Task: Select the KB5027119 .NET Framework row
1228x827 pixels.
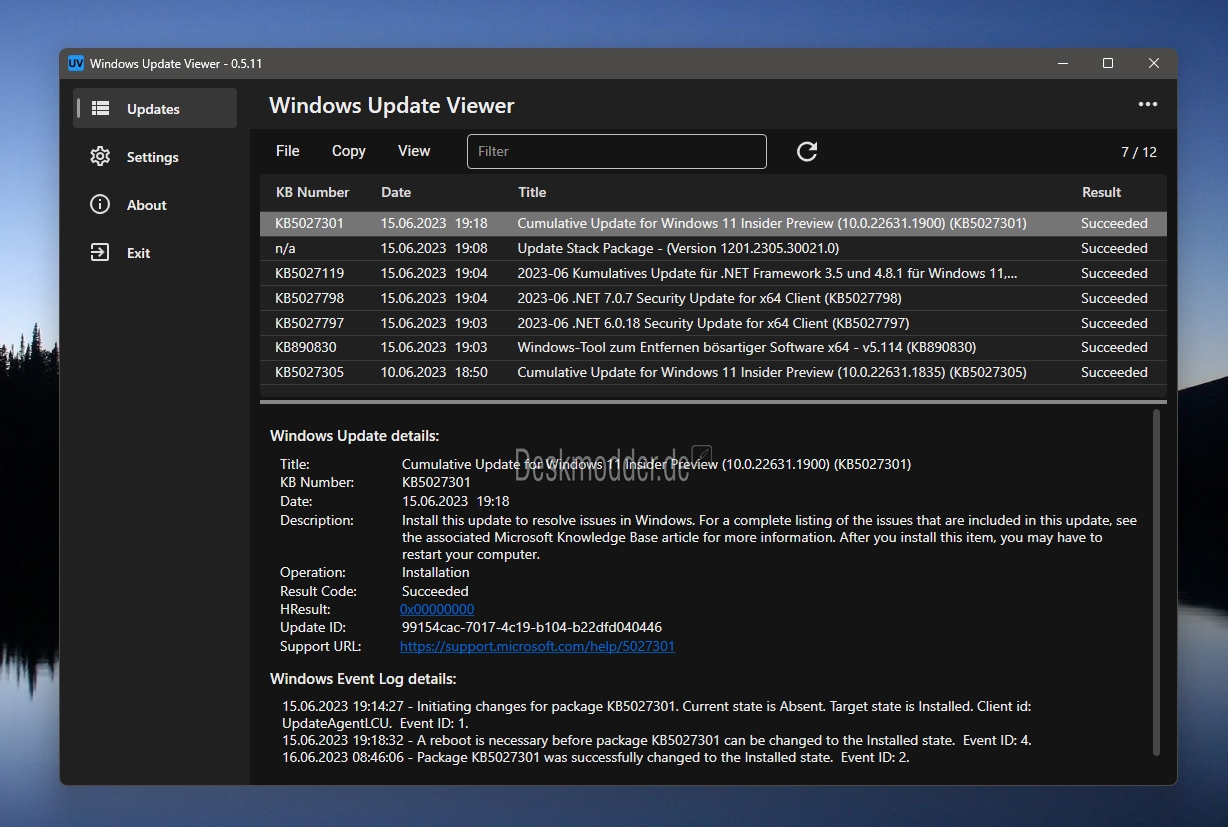Action: [x=713, y=273]
